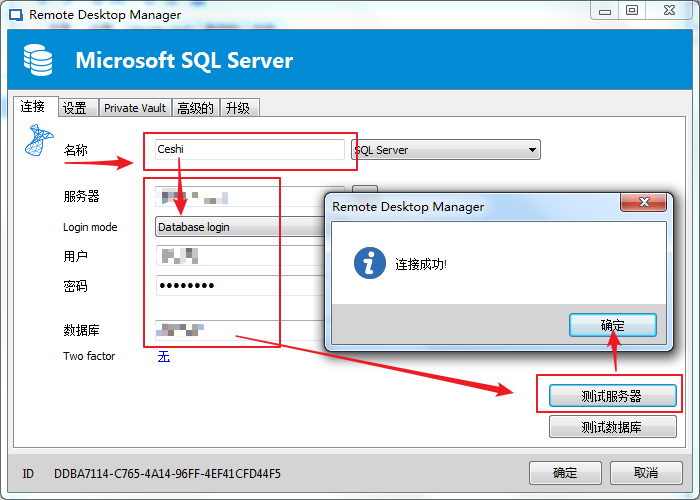Open the 高级的 tab
Screen dimensions: 700x500
[196, 108]
